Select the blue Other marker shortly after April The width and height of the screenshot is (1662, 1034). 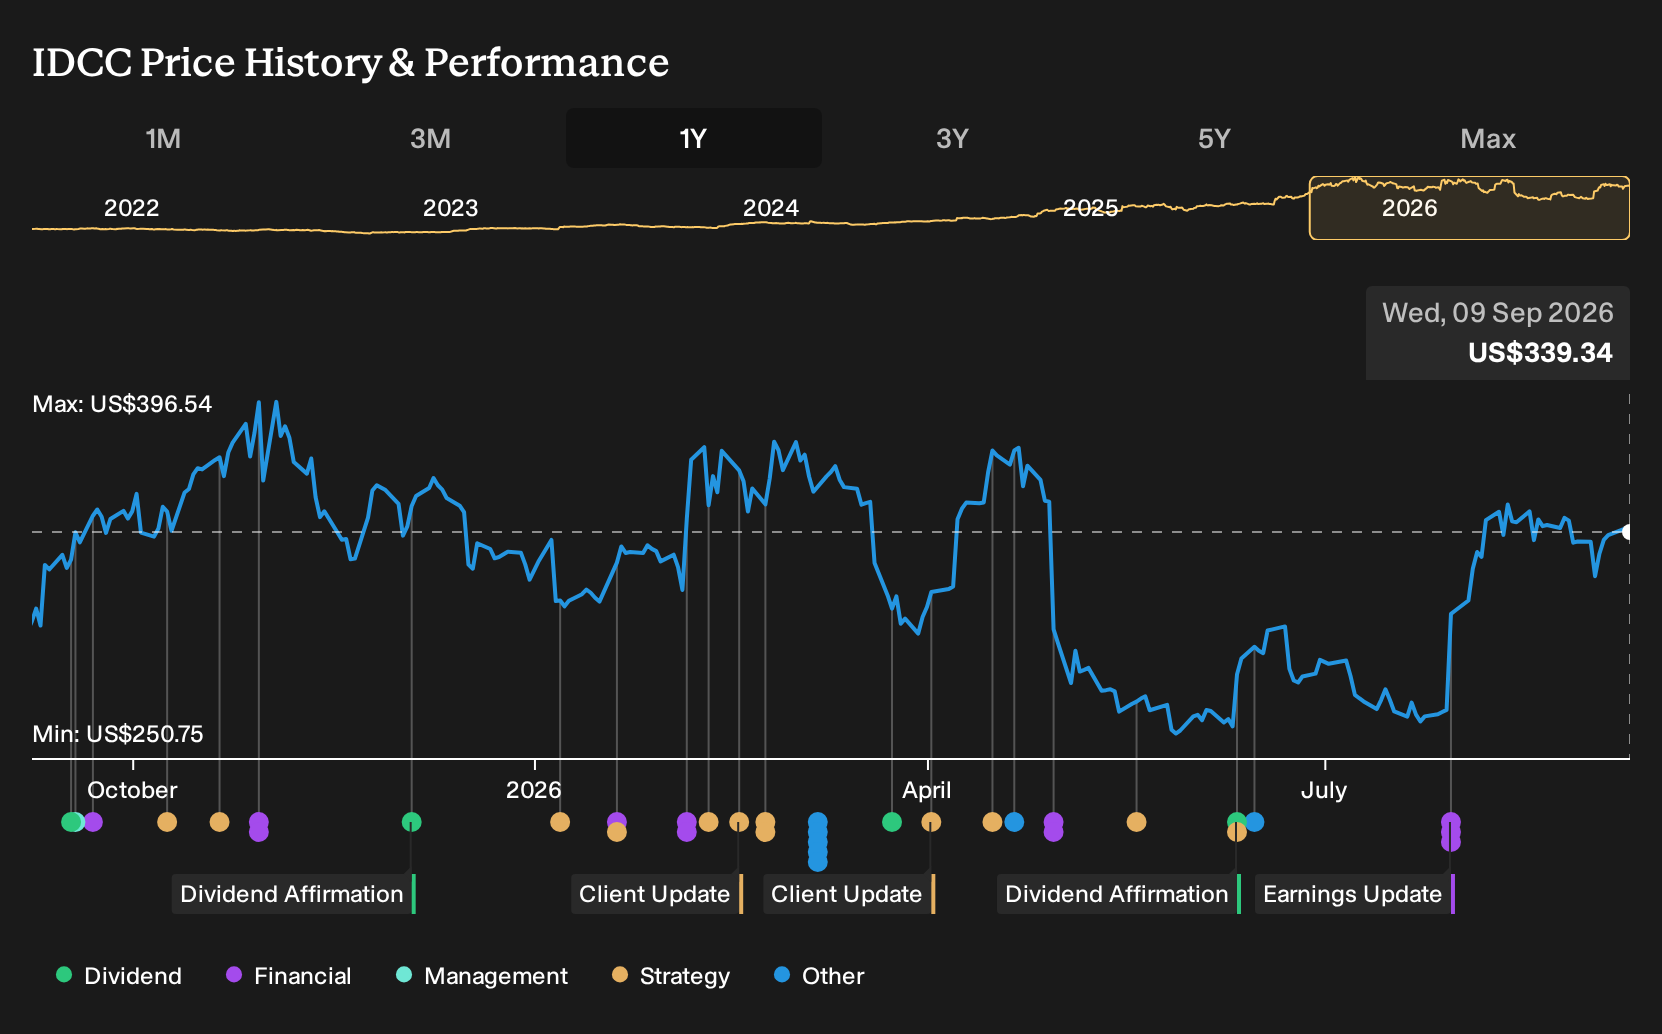[1014, 822]
